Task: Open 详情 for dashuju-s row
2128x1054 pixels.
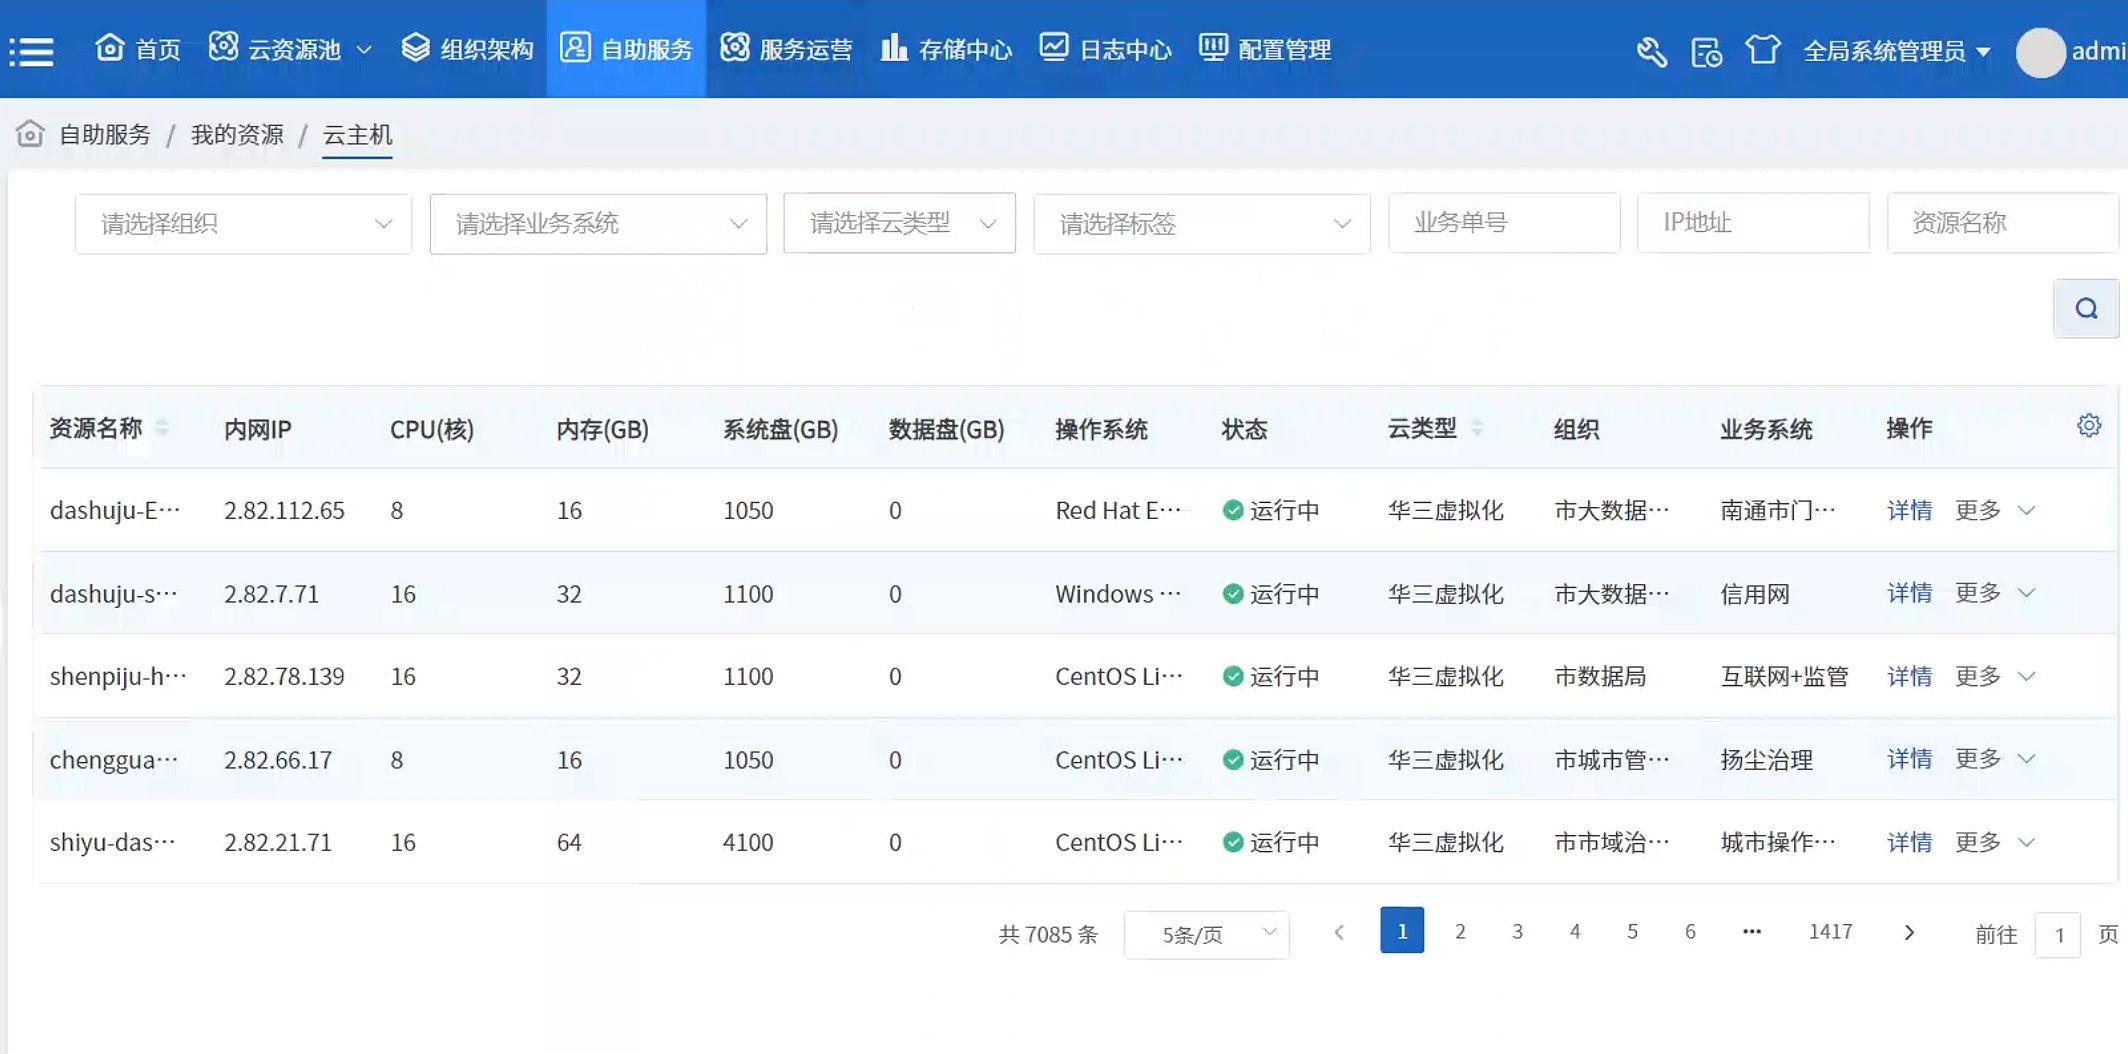Action: point(1909,593)
